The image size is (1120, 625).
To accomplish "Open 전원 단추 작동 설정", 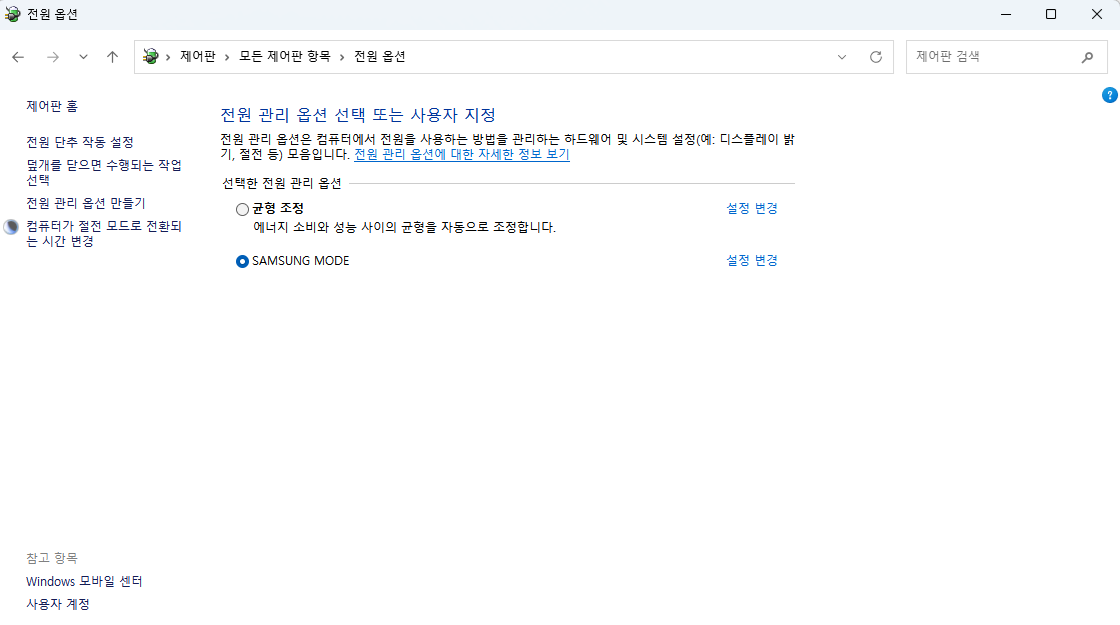I will 80,142.
